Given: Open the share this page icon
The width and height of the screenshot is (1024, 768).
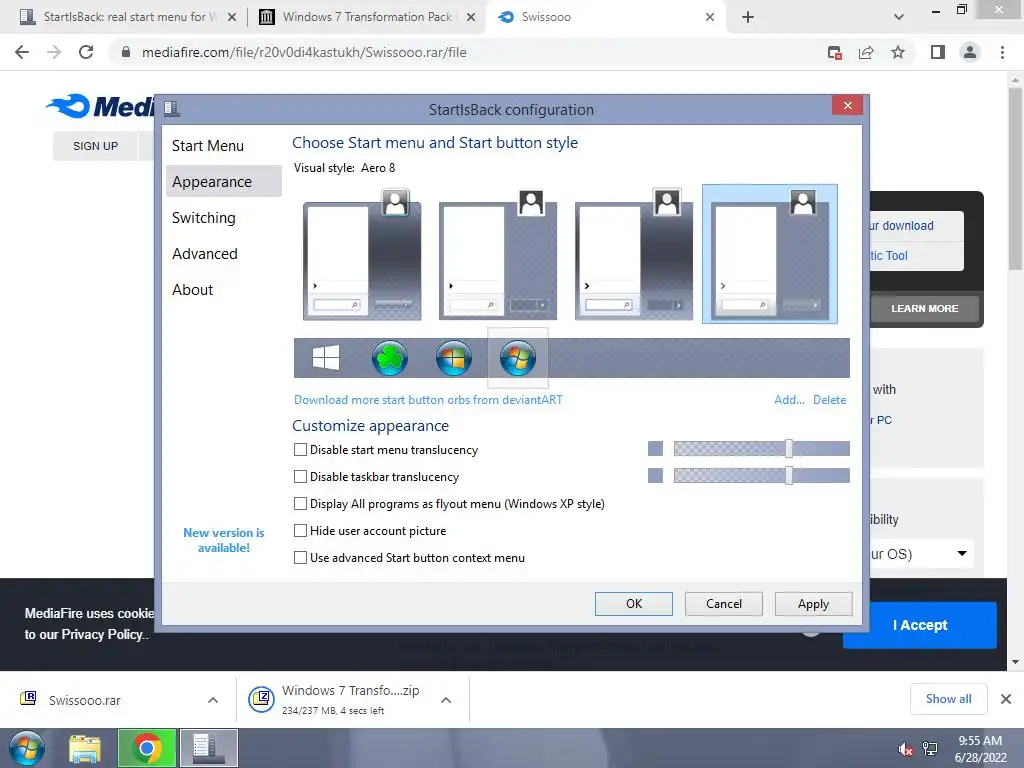Looking at the screenshot, I should tap(866, 52).
